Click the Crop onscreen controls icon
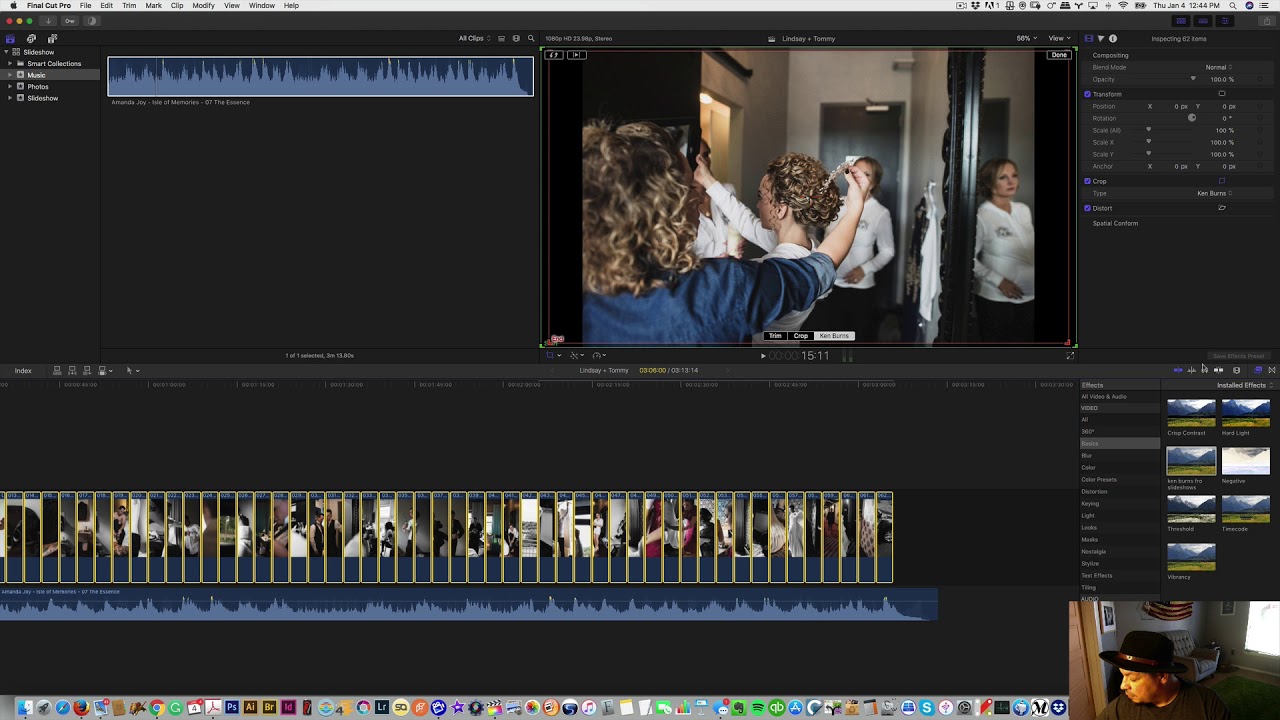Viewport: 1280px width, 720px height. 1221,181
